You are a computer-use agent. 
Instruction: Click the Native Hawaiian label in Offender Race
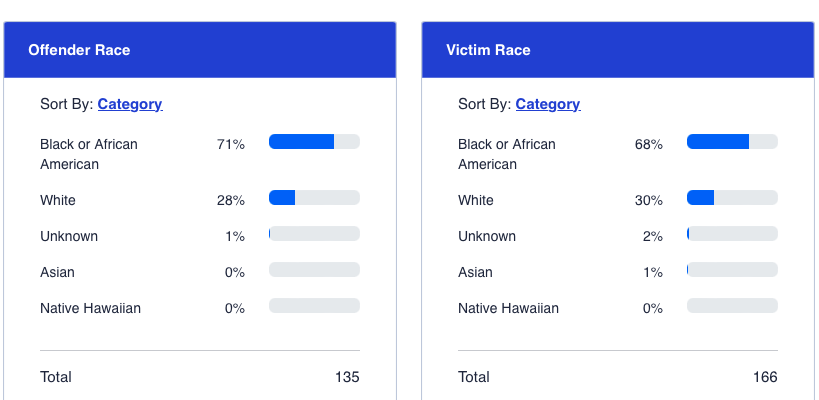point(90,308)
